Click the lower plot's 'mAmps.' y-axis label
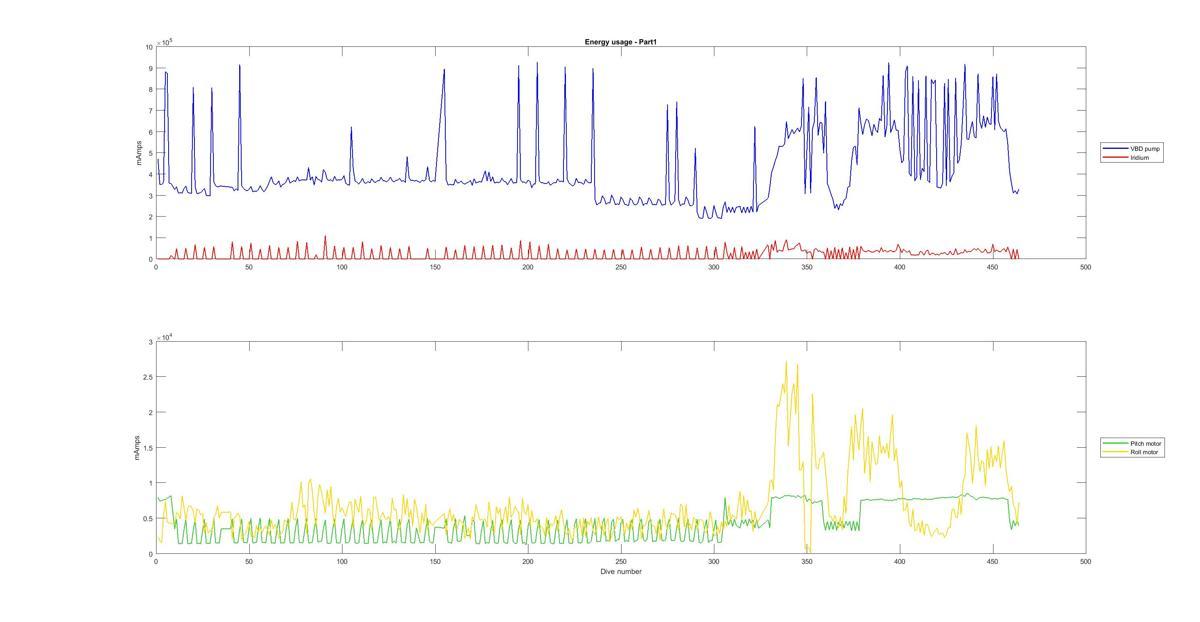Screen dimensions: 1200x622 (x=138, y=447)
